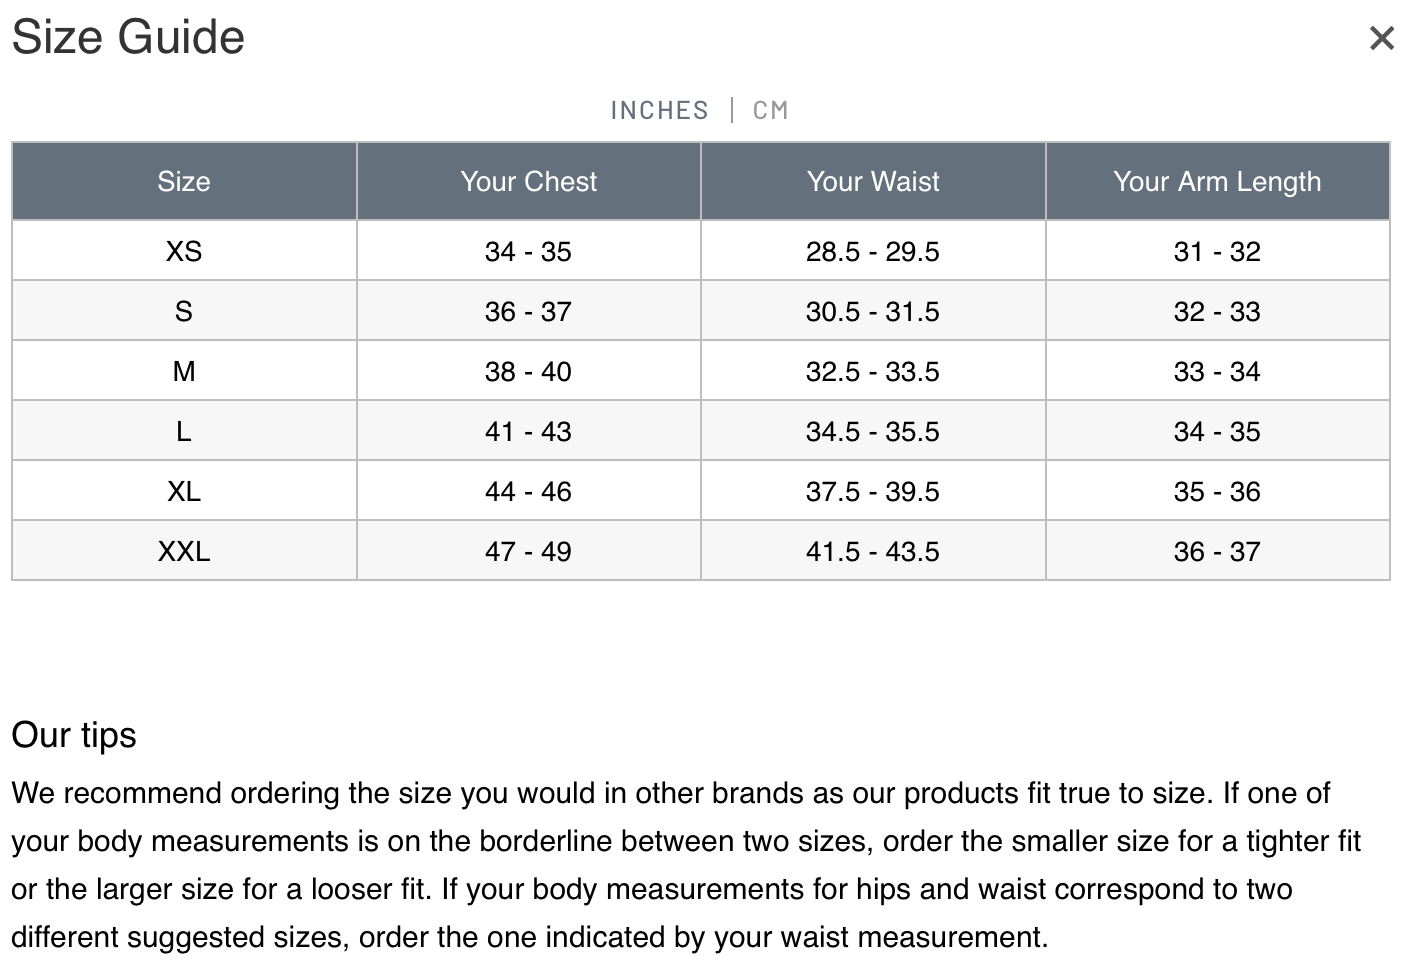Close the Size Guide dialog
1406x972 pixels.
1381,38
